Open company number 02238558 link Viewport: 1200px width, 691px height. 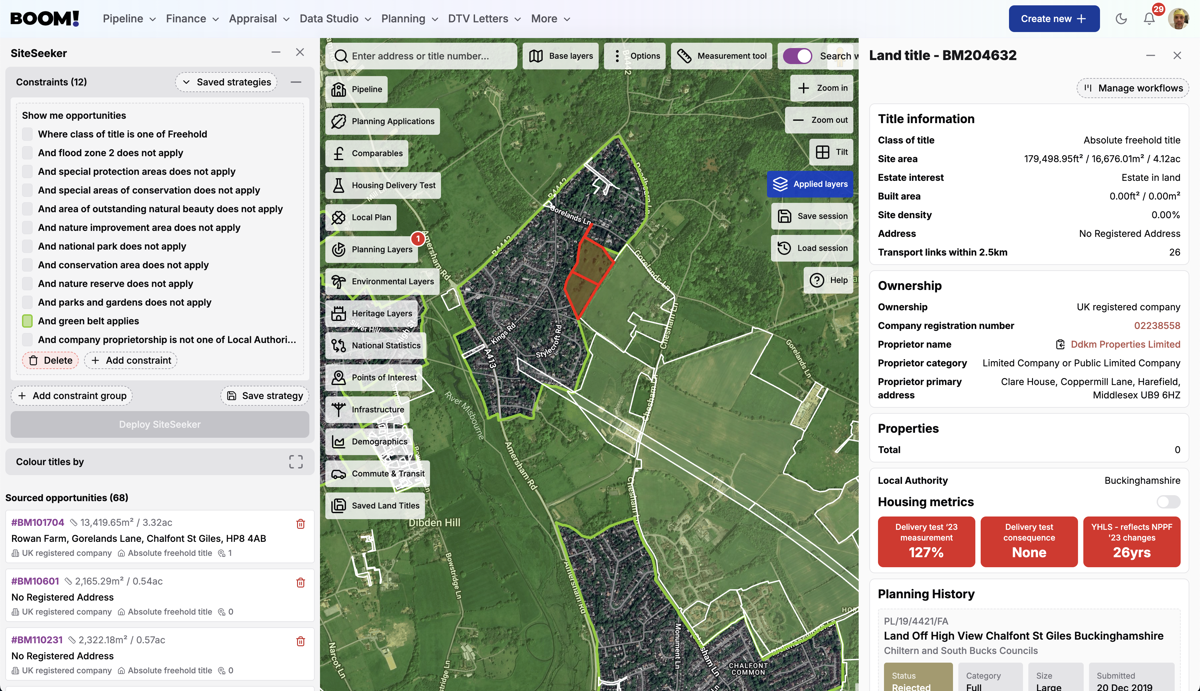tap(1157, 326)
